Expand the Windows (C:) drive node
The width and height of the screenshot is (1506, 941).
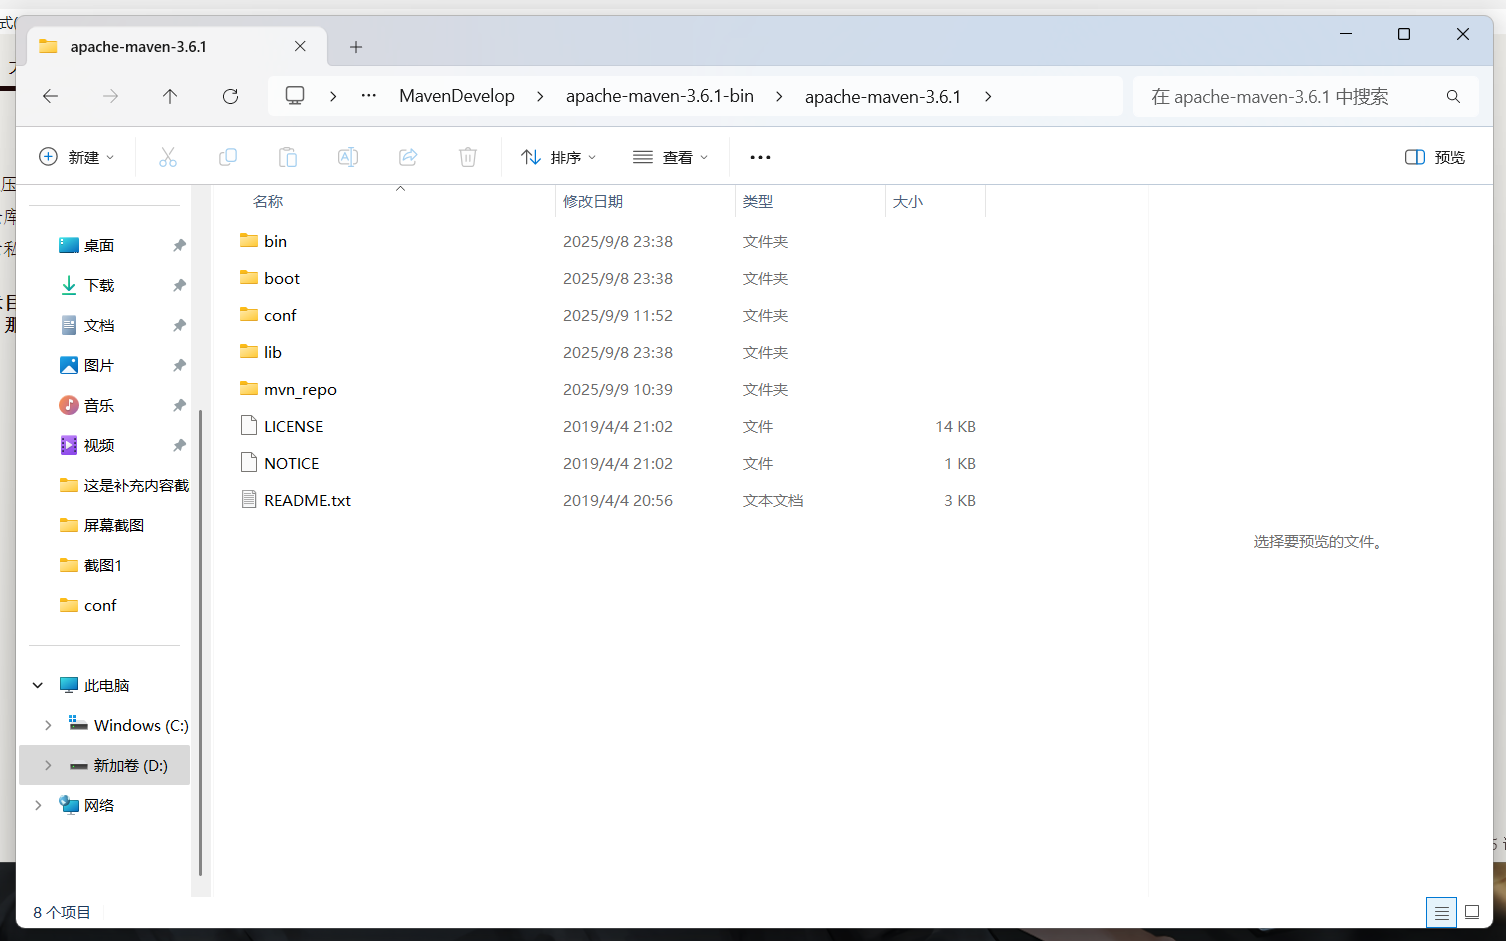[48, 725]
